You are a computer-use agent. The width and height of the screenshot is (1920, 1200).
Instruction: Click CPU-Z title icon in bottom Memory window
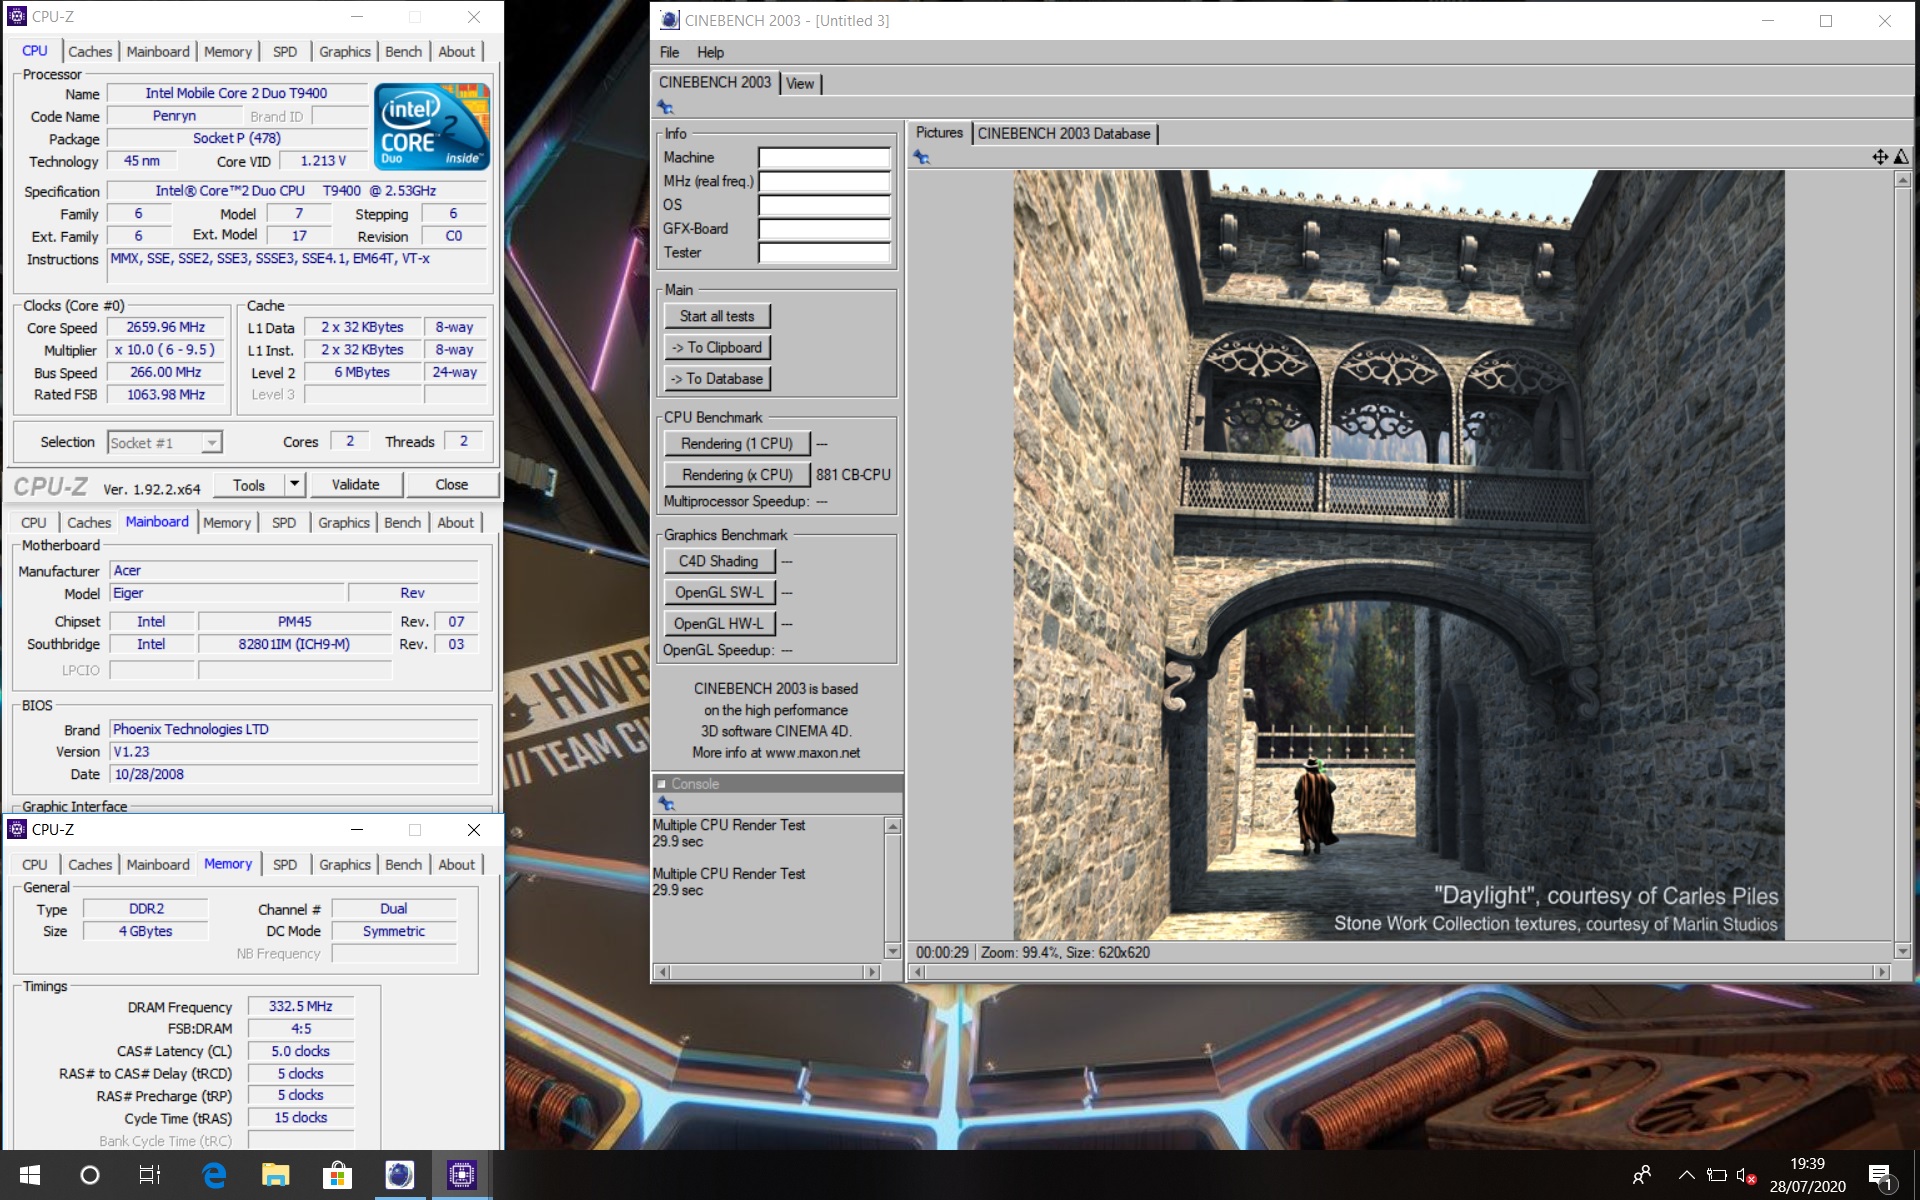17,829
